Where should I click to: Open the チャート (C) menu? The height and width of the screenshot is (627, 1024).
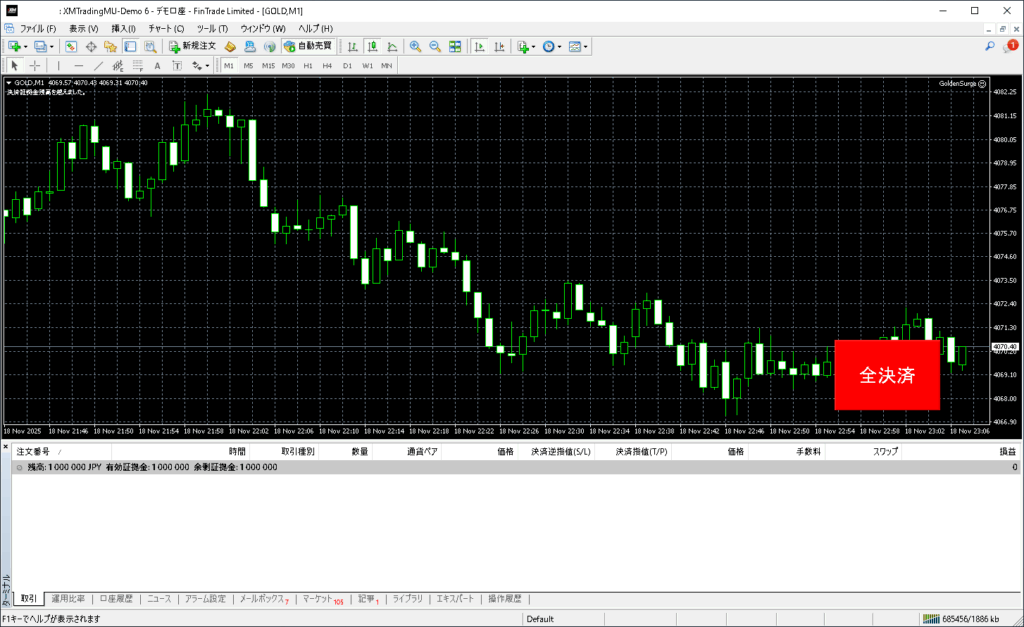click(166, 28)
